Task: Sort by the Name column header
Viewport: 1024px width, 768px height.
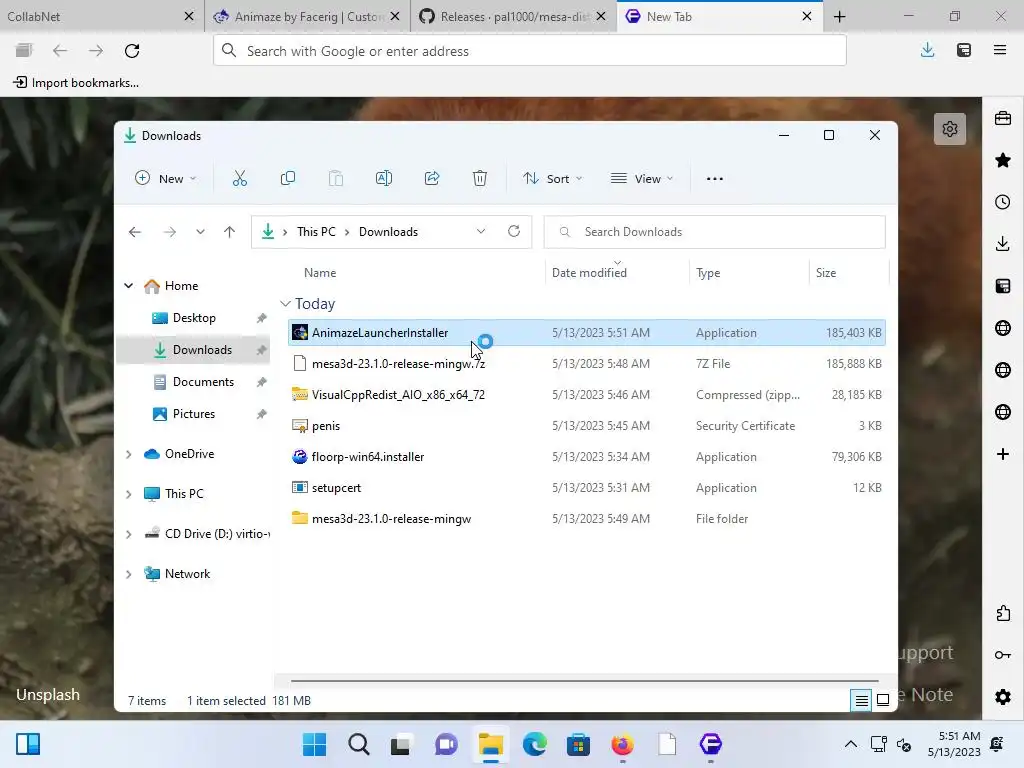Action: [320, 272]
